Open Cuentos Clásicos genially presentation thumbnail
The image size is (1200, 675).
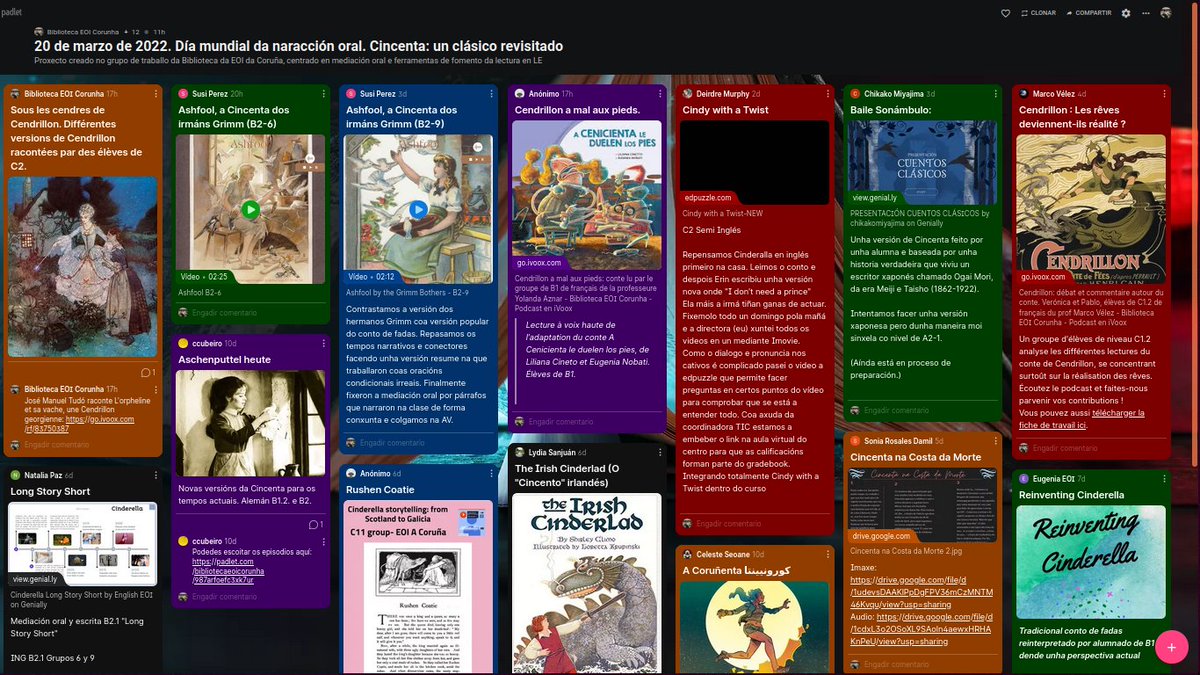pos(922,162)
